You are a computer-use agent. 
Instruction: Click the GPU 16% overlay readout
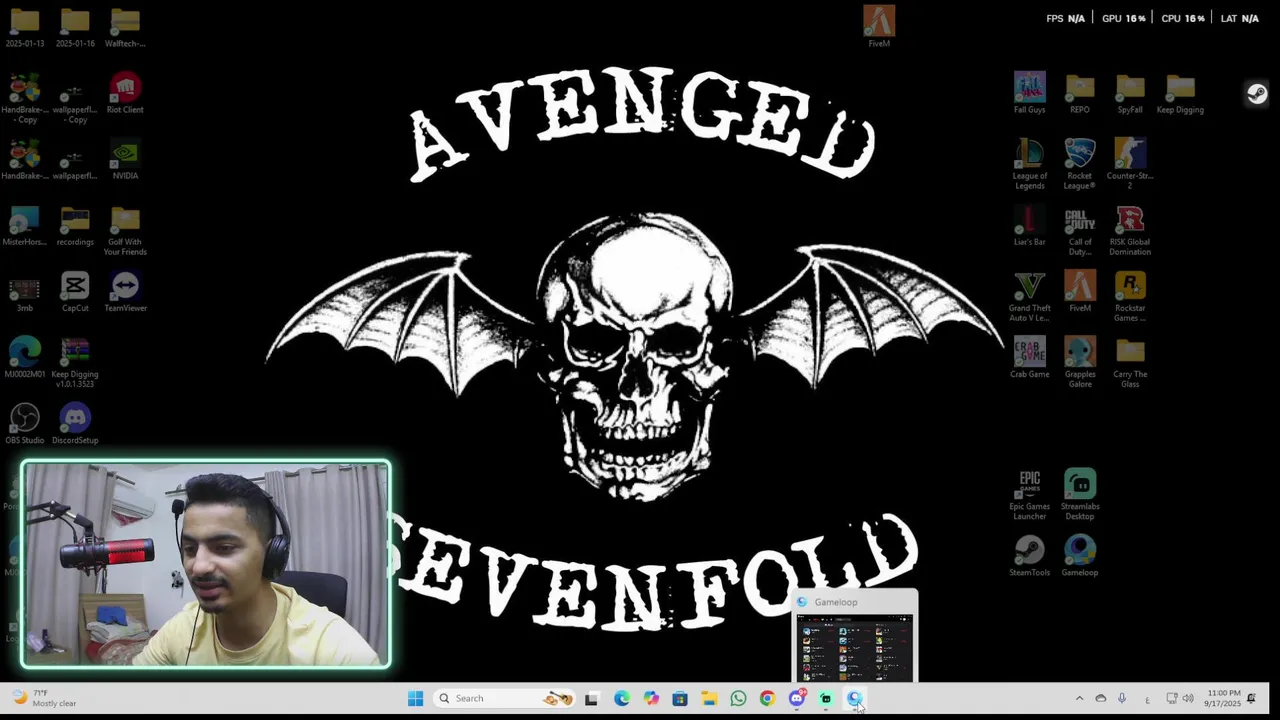(1123, 18)
